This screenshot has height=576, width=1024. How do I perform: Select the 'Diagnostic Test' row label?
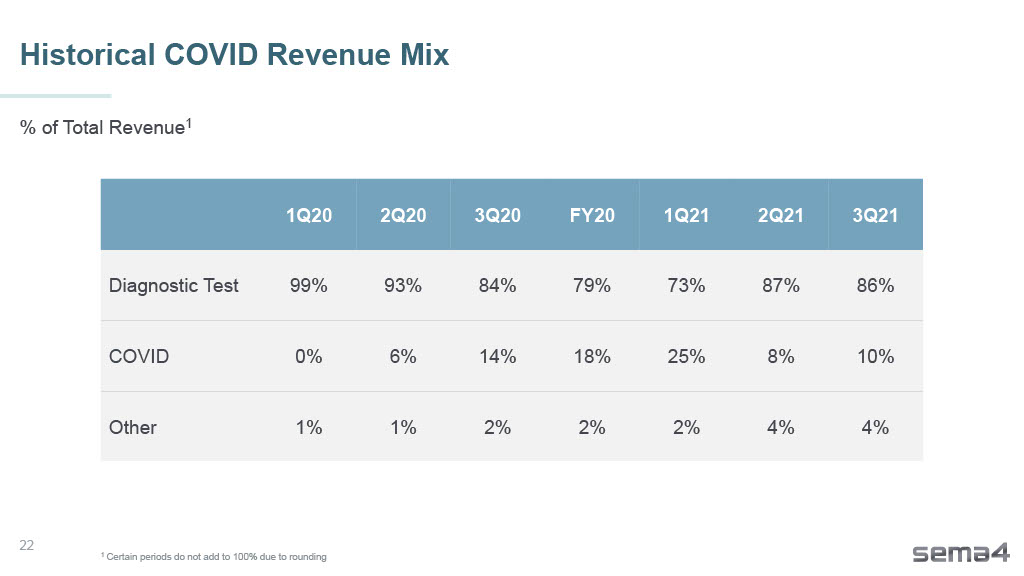(174, 285)
